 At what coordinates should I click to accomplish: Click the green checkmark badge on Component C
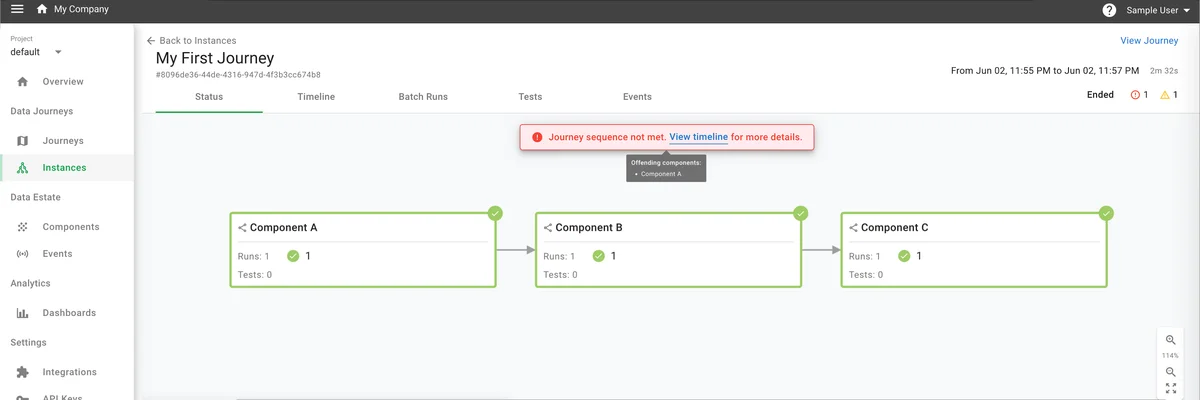(1106, 213)
